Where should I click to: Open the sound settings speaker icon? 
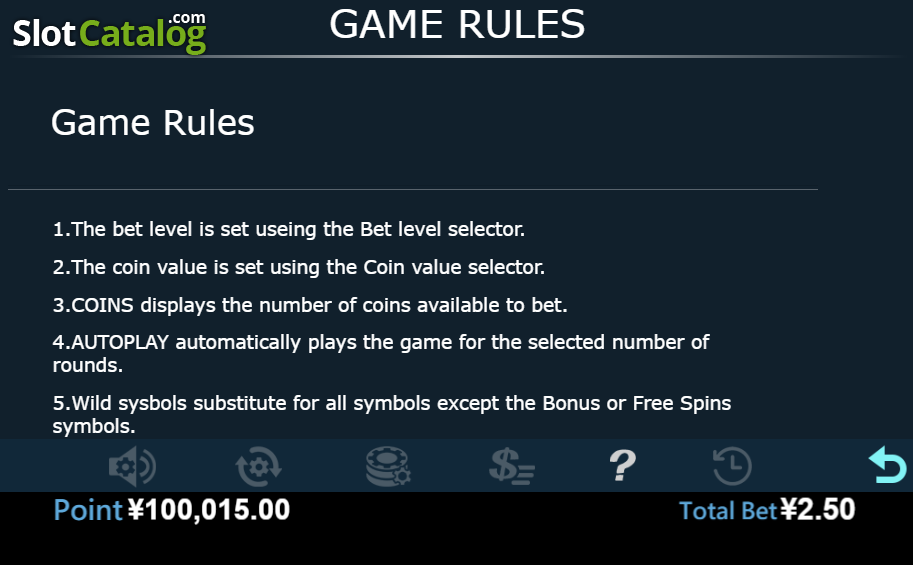click(132, 466)
